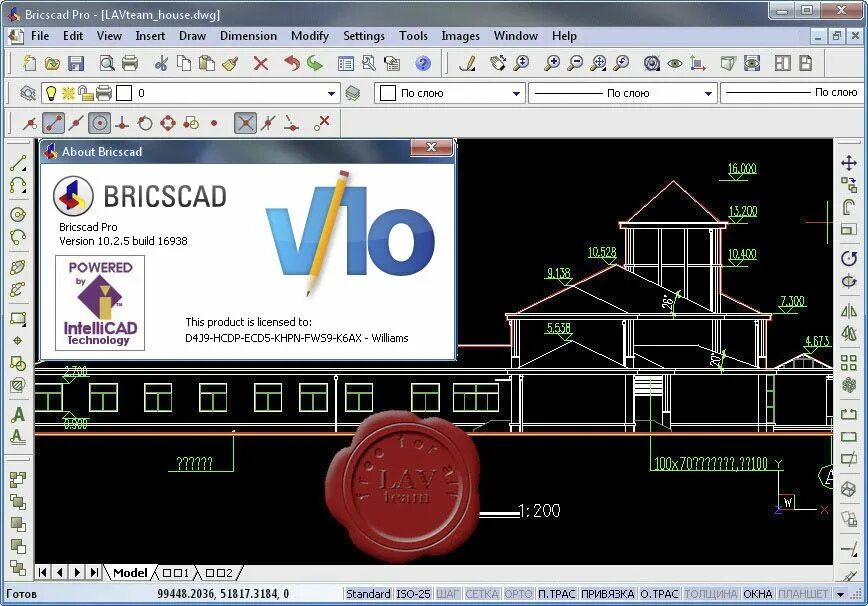This screenshot has height=606, width=868.
Task: Click the 1:200 scale label in drawing
Action: pyautogui.click(x=539, y=510)
